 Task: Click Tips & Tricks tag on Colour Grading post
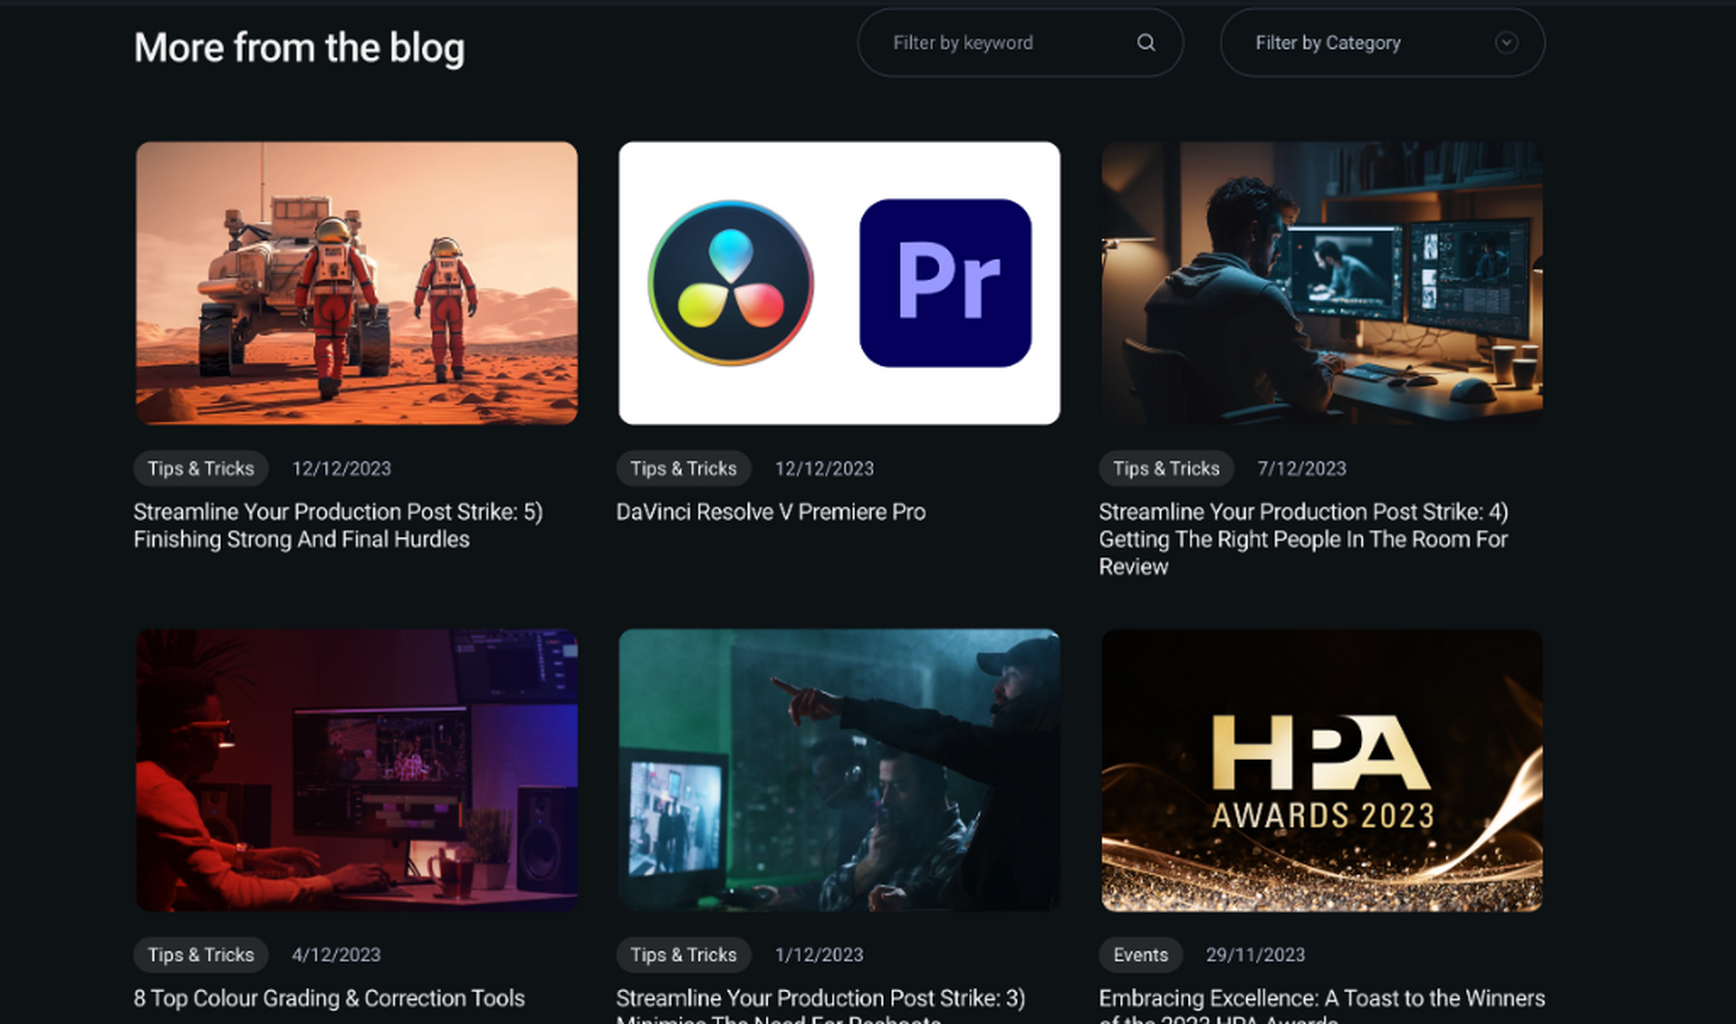pyautogui.click(x=201, y=955)
